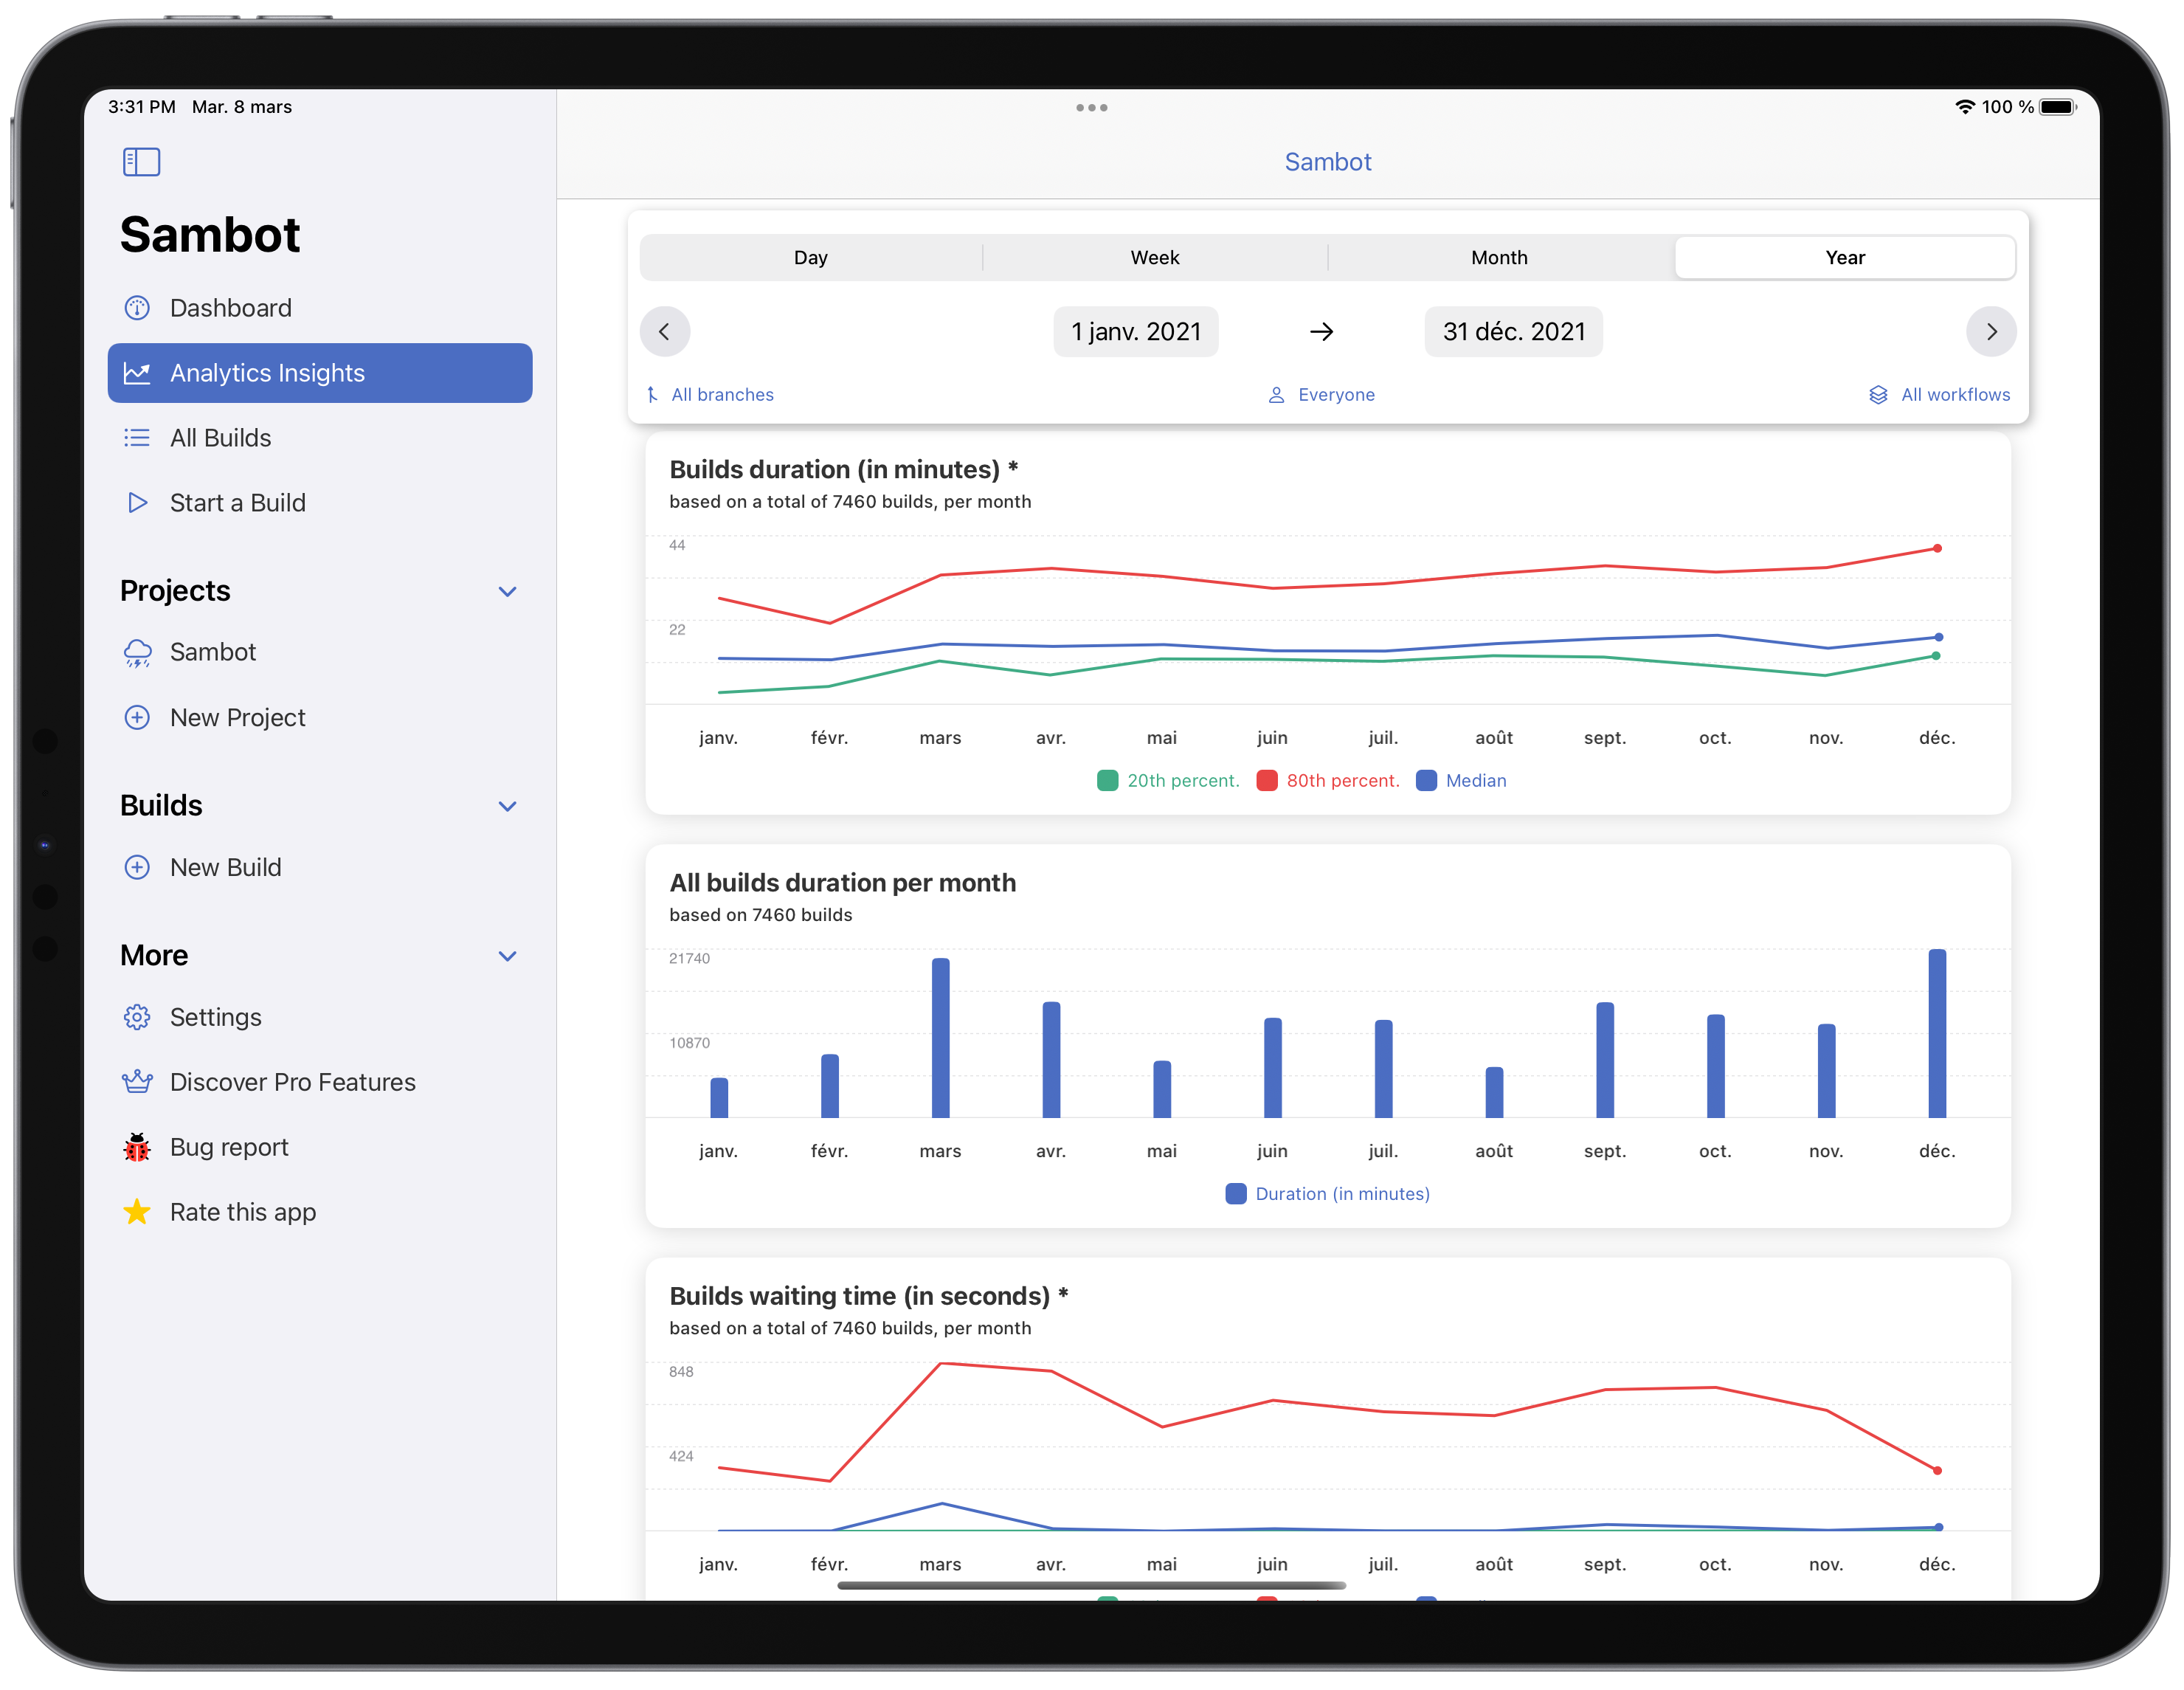
Task: Click the Bug report ladybug icon
Action: click(138, 1148)
